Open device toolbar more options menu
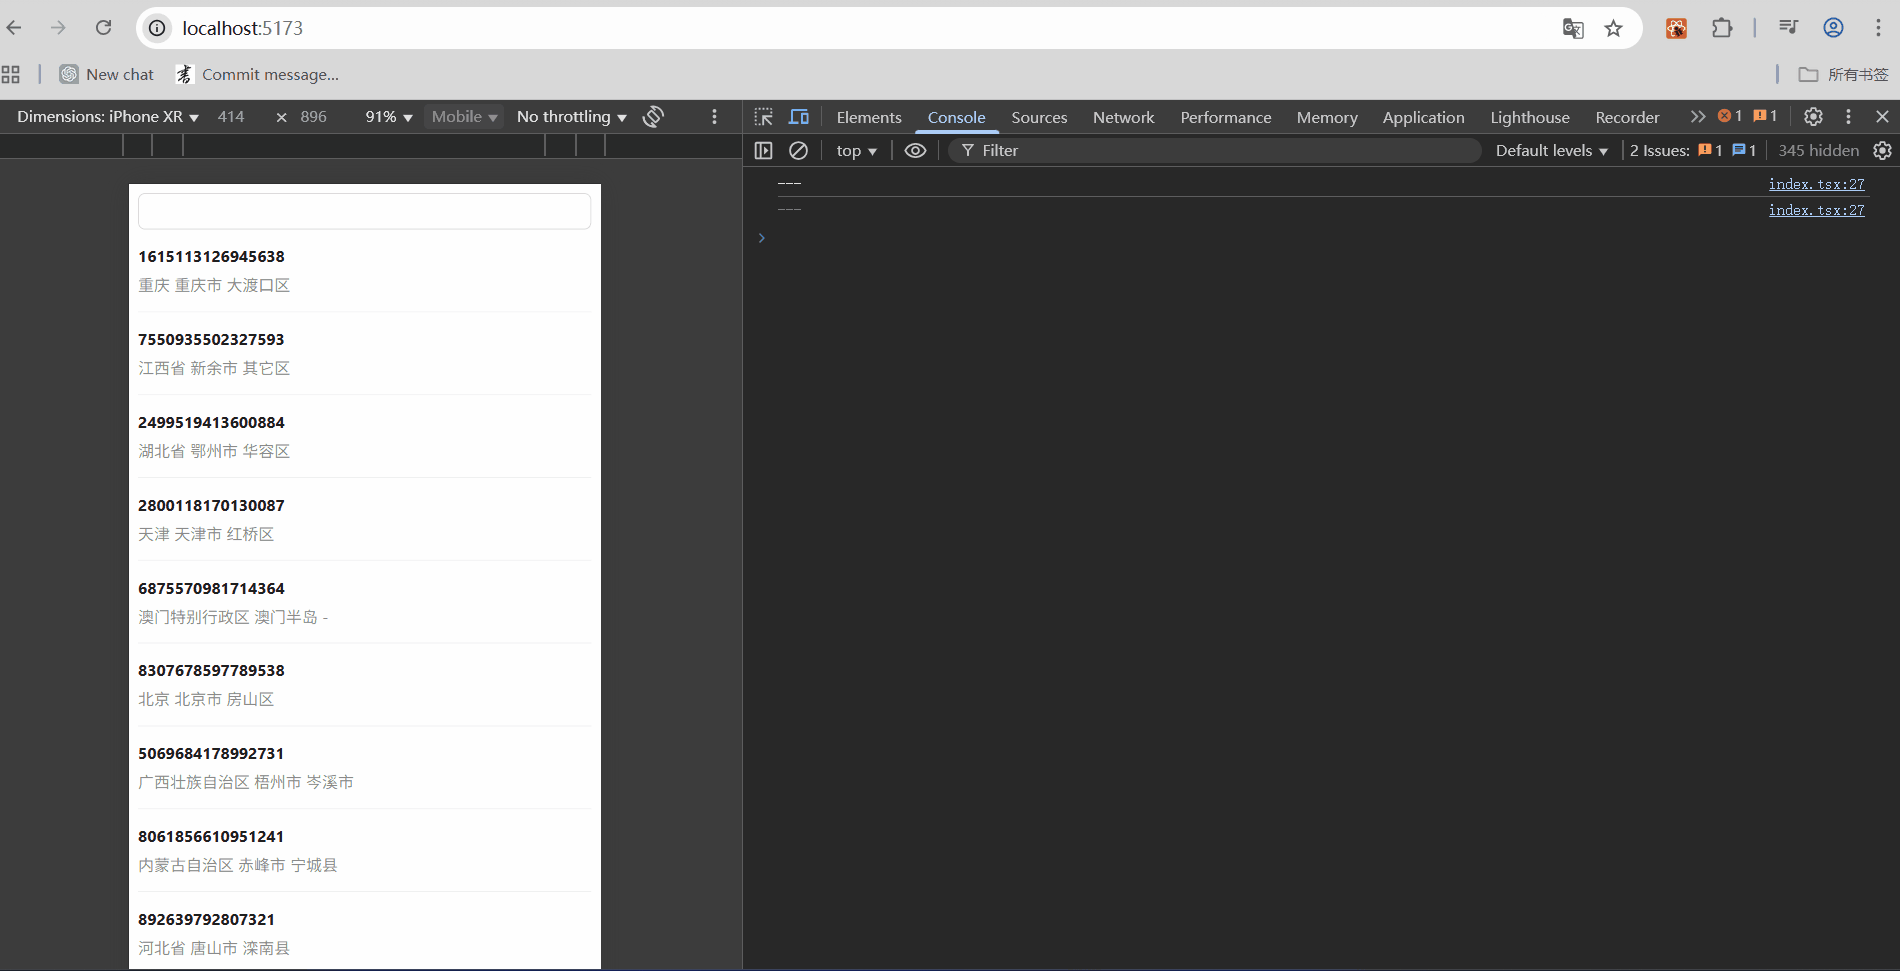The image size is (1900, 971). pyautogui.click(x=714, y=117)
